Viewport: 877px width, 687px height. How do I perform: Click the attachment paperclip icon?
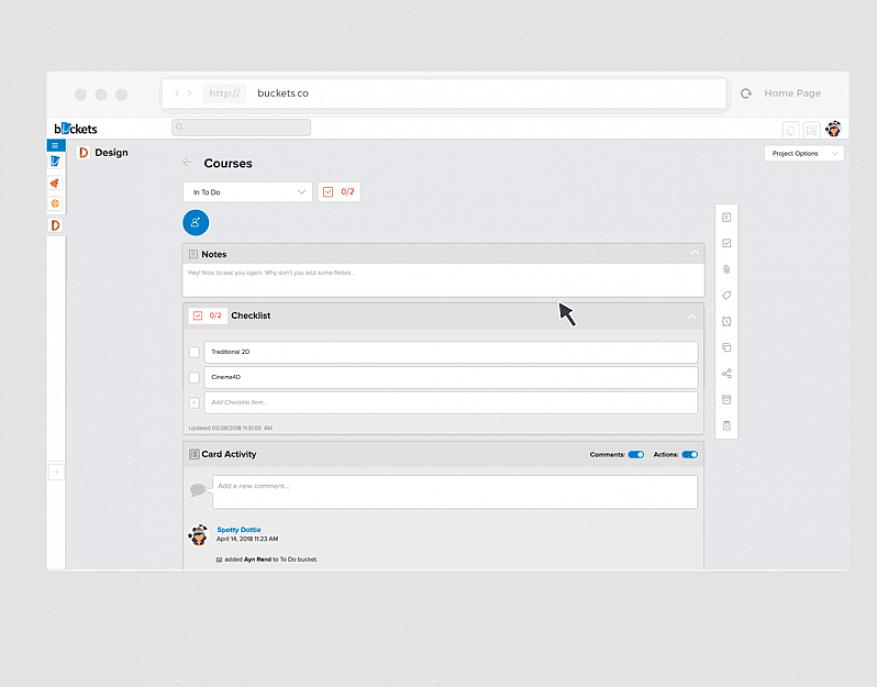pyautogui.click(x=727, y=269)
